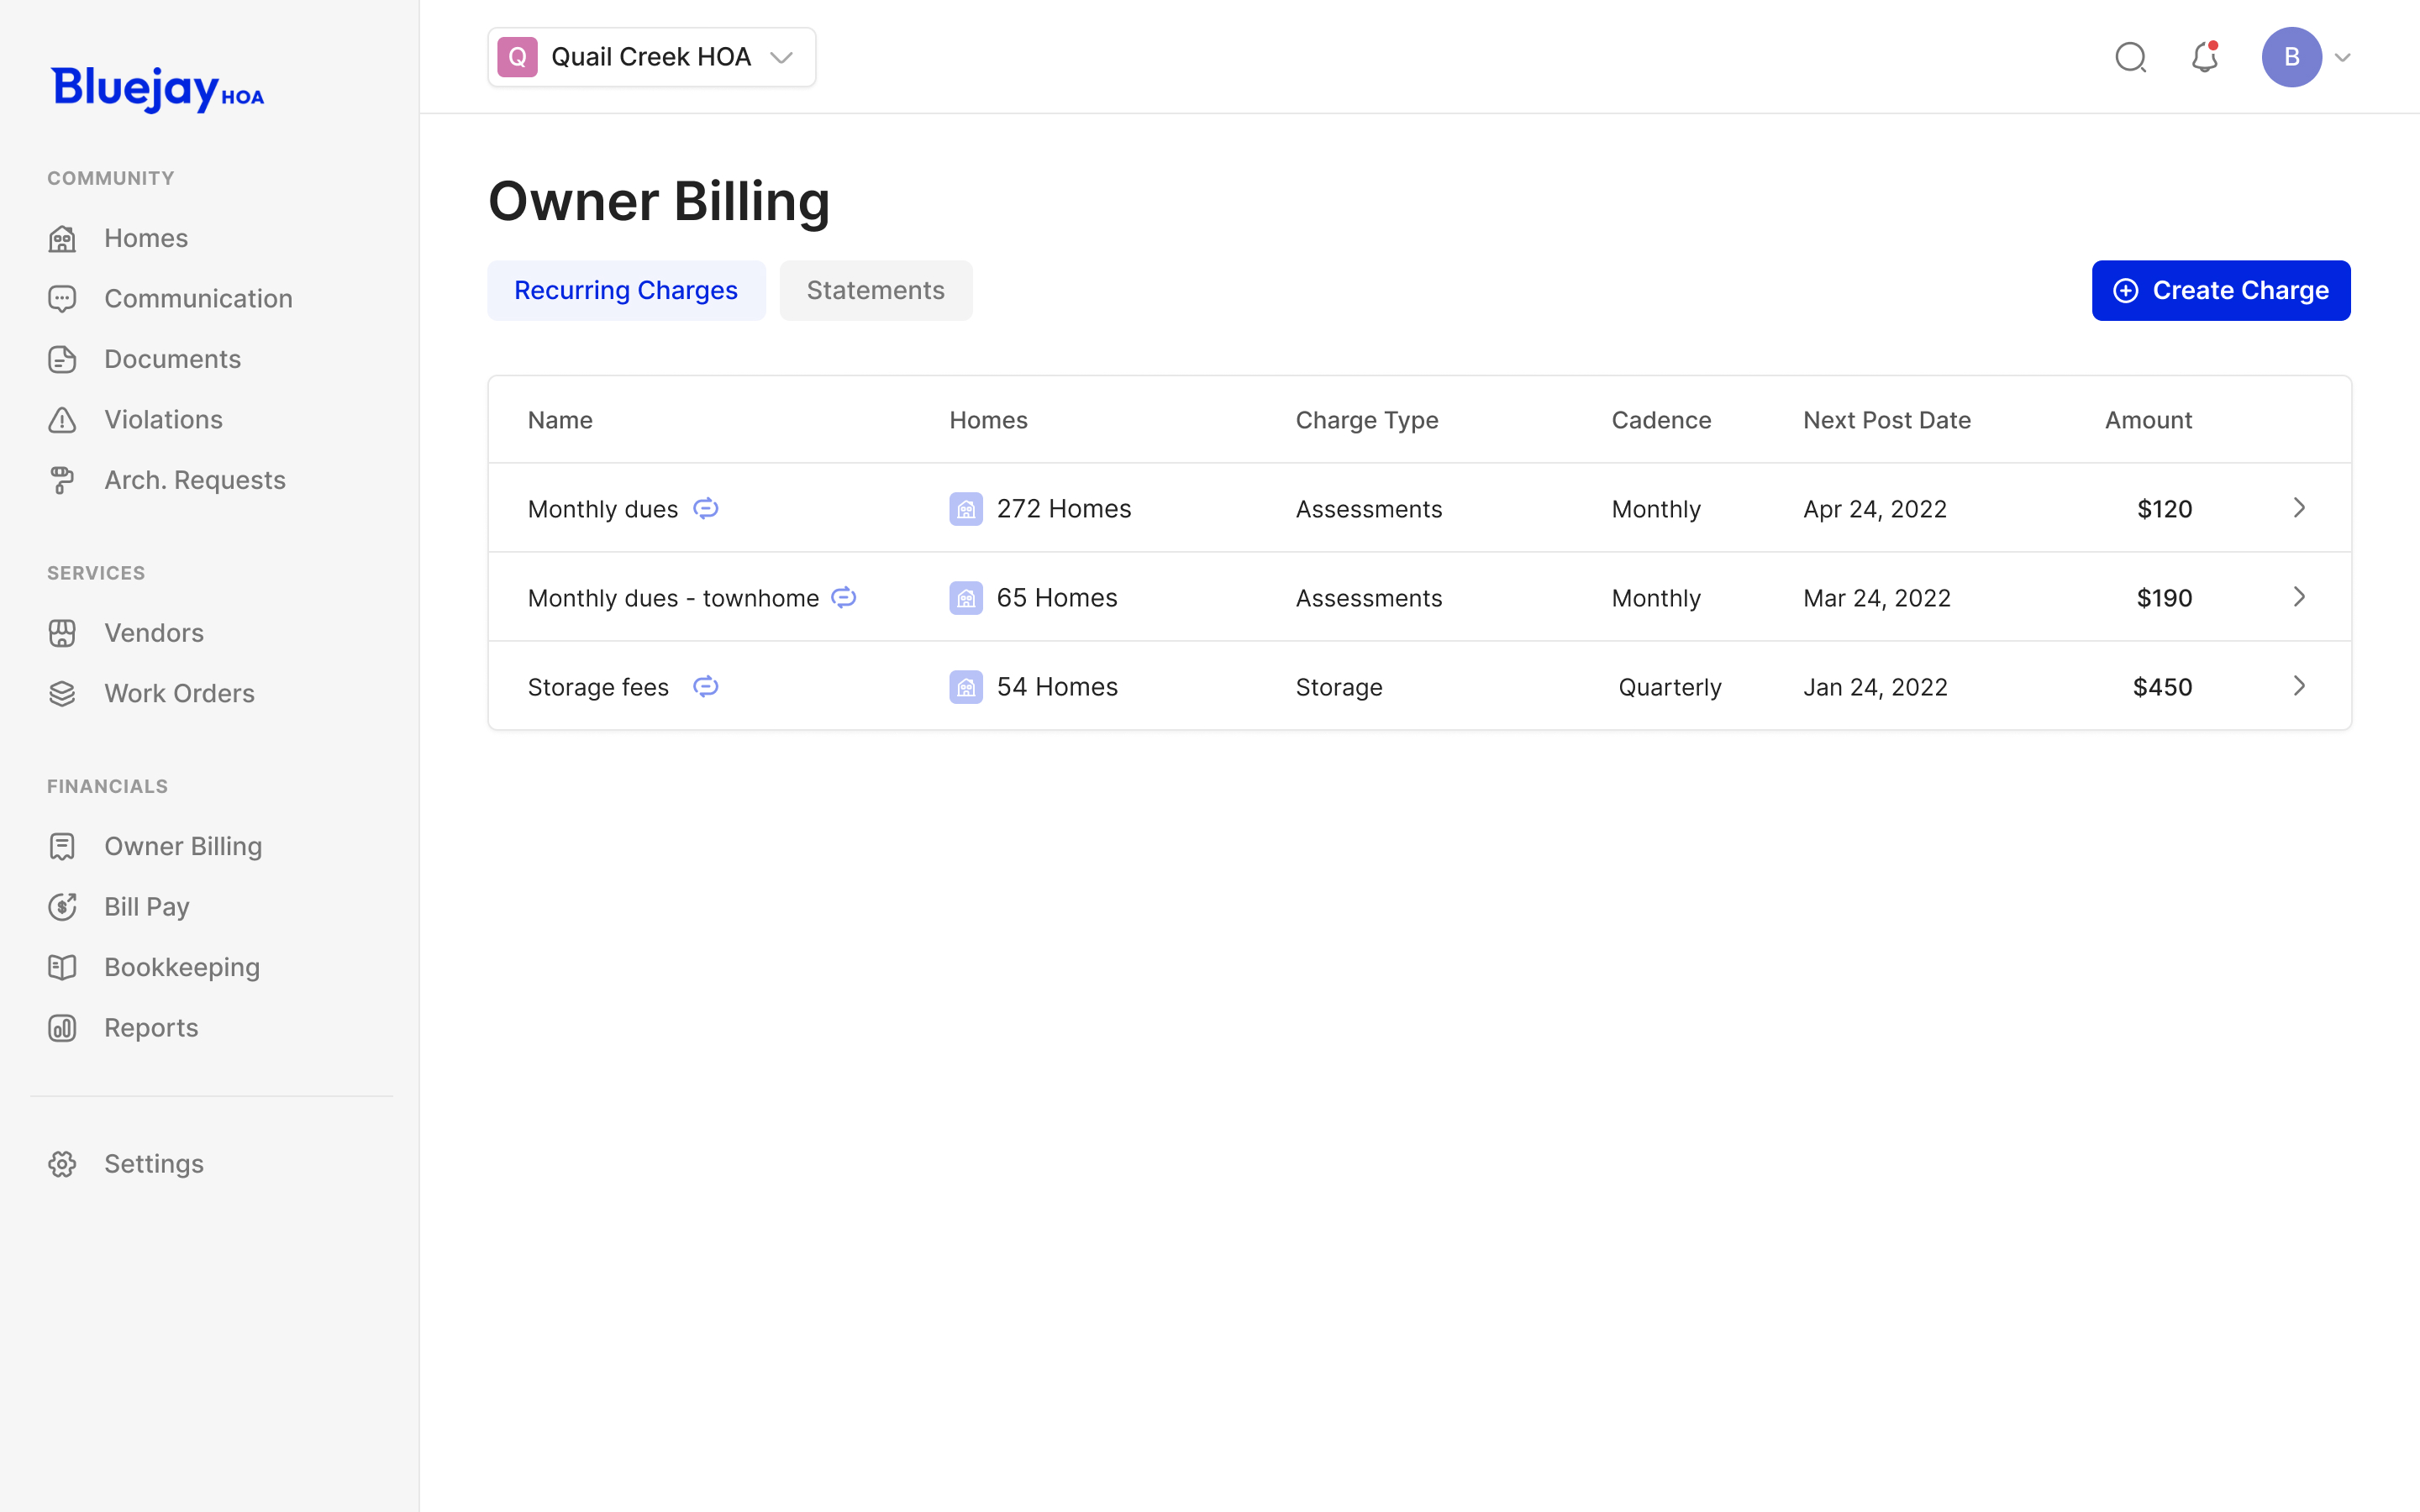Click home icon beside 272 Homes
2420x1512 pixels.
[966, 509]
